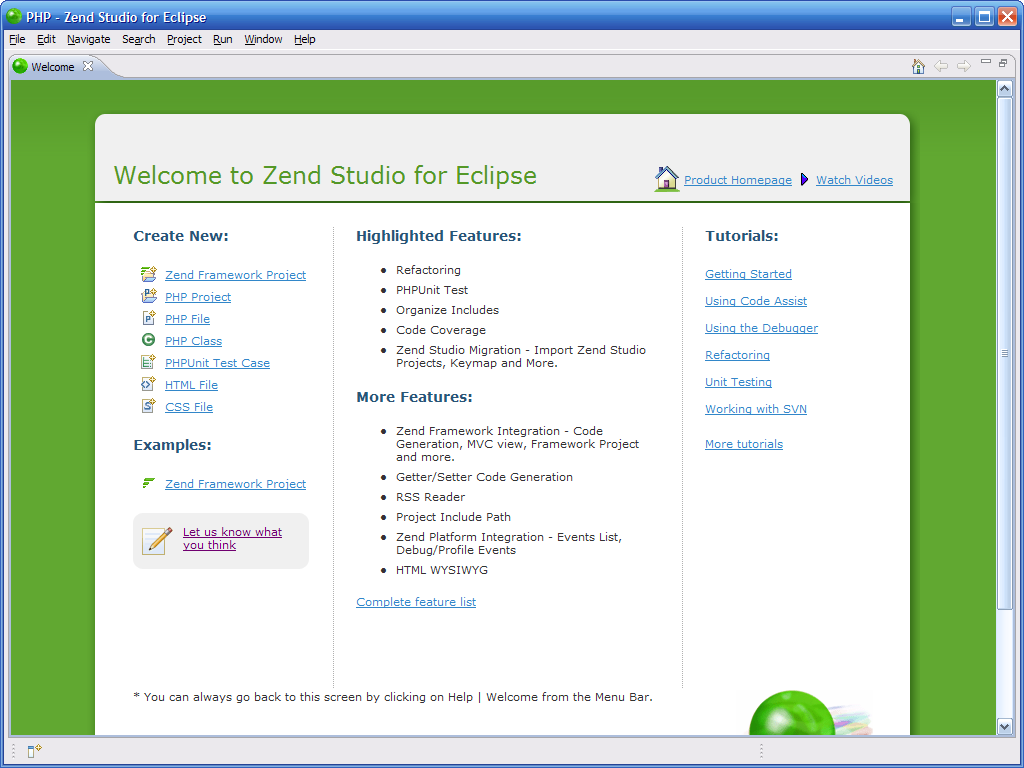1024x768 pixels.
Task: Maximize the Zend Studio window
Action: [x=984, y=16]
